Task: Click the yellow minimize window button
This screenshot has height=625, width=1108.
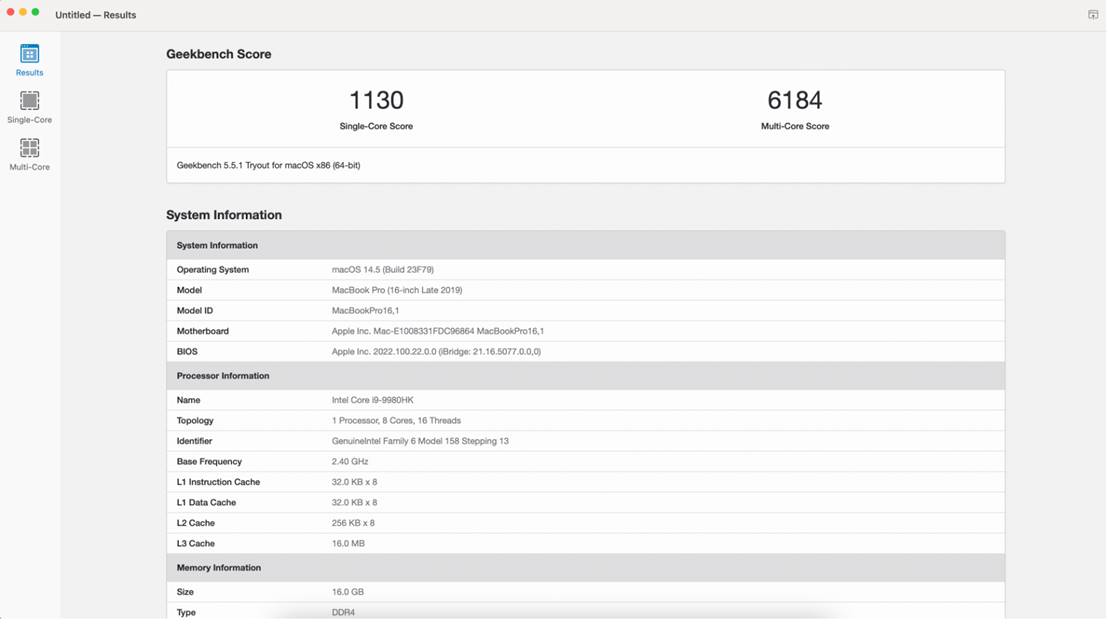Action: [x=23, y=12]
